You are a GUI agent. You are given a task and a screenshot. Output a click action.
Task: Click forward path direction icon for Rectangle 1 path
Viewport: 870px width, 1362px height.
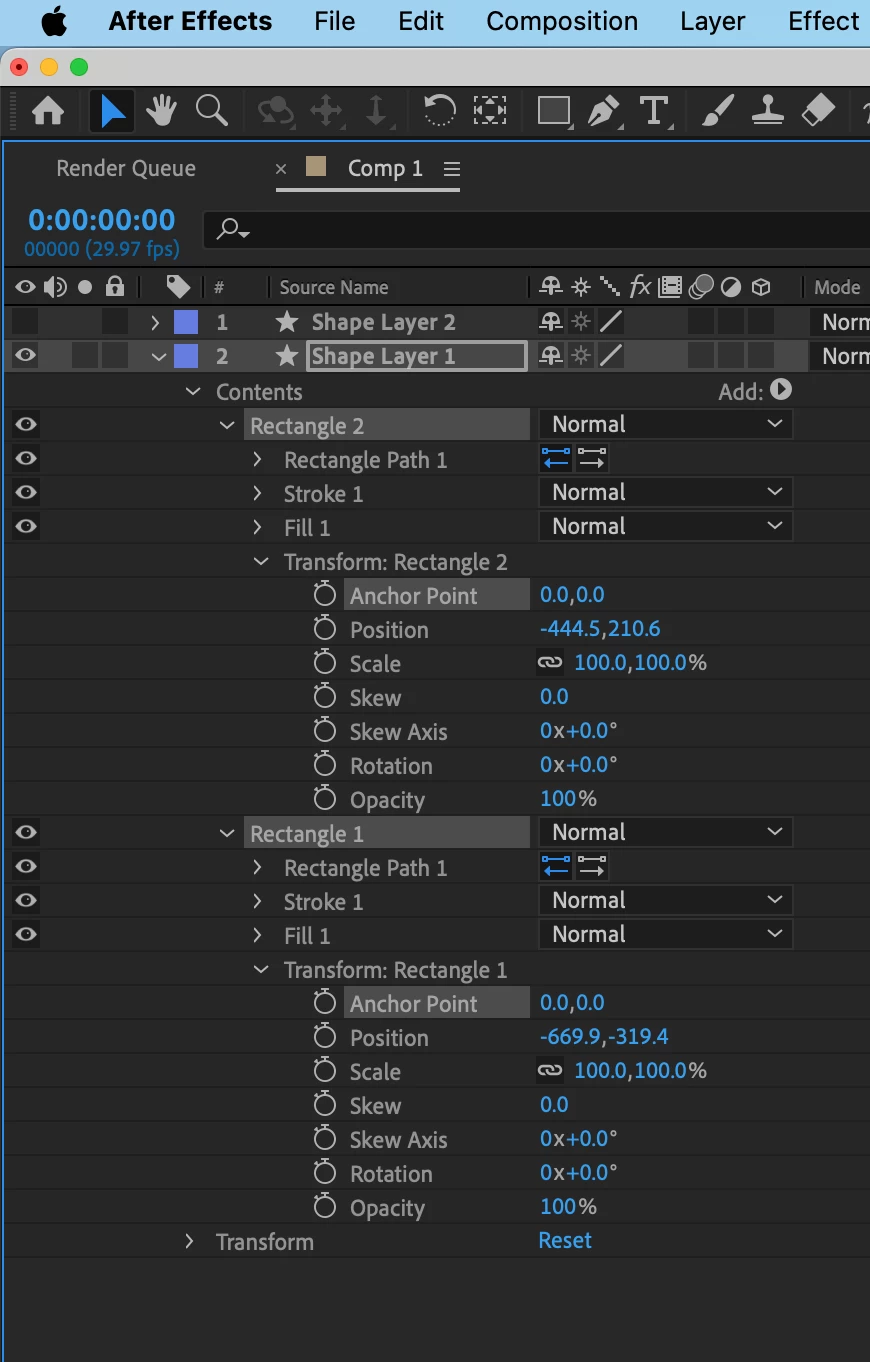[592, 867]
